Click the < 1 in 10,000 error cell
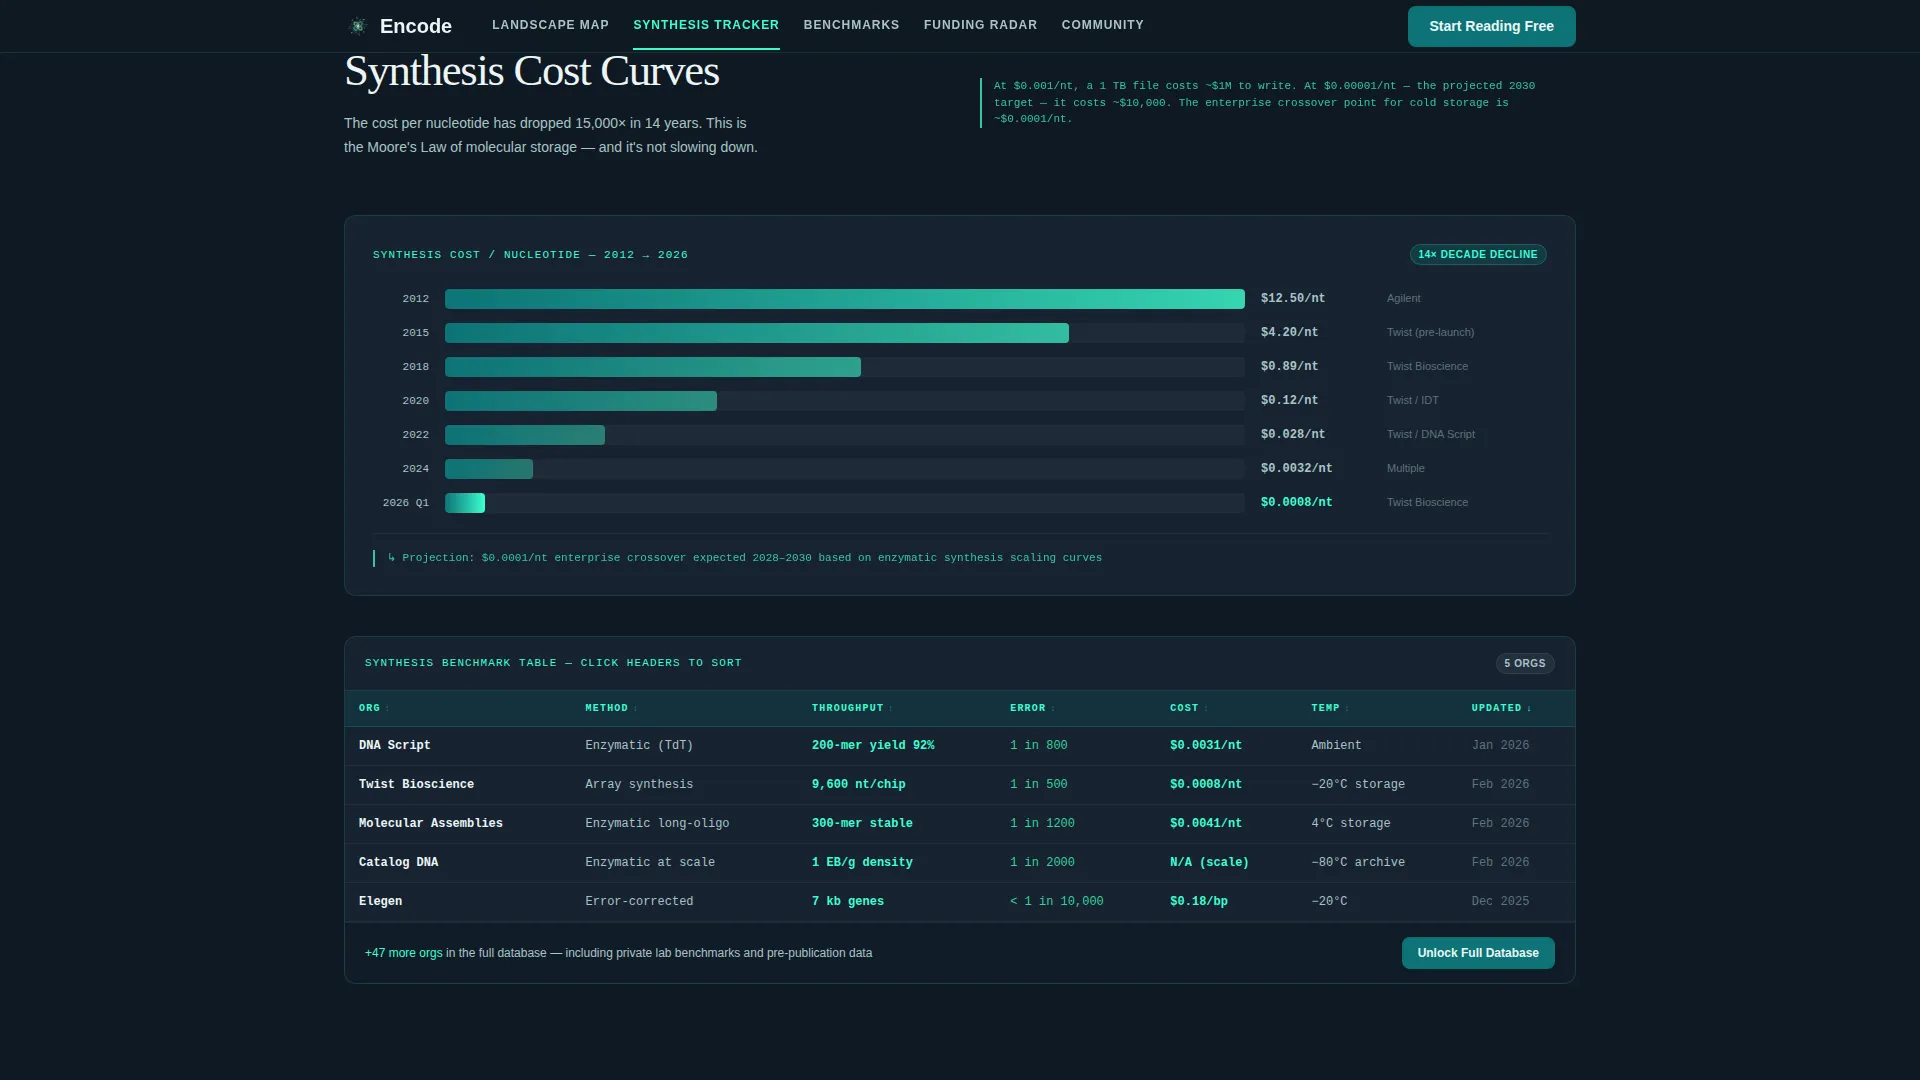1920x1080 pixels. coord(1056,902)
